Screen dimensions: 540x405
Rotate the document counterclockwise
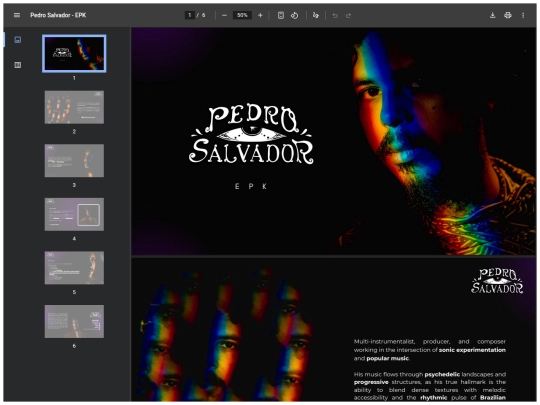[294, 15]
